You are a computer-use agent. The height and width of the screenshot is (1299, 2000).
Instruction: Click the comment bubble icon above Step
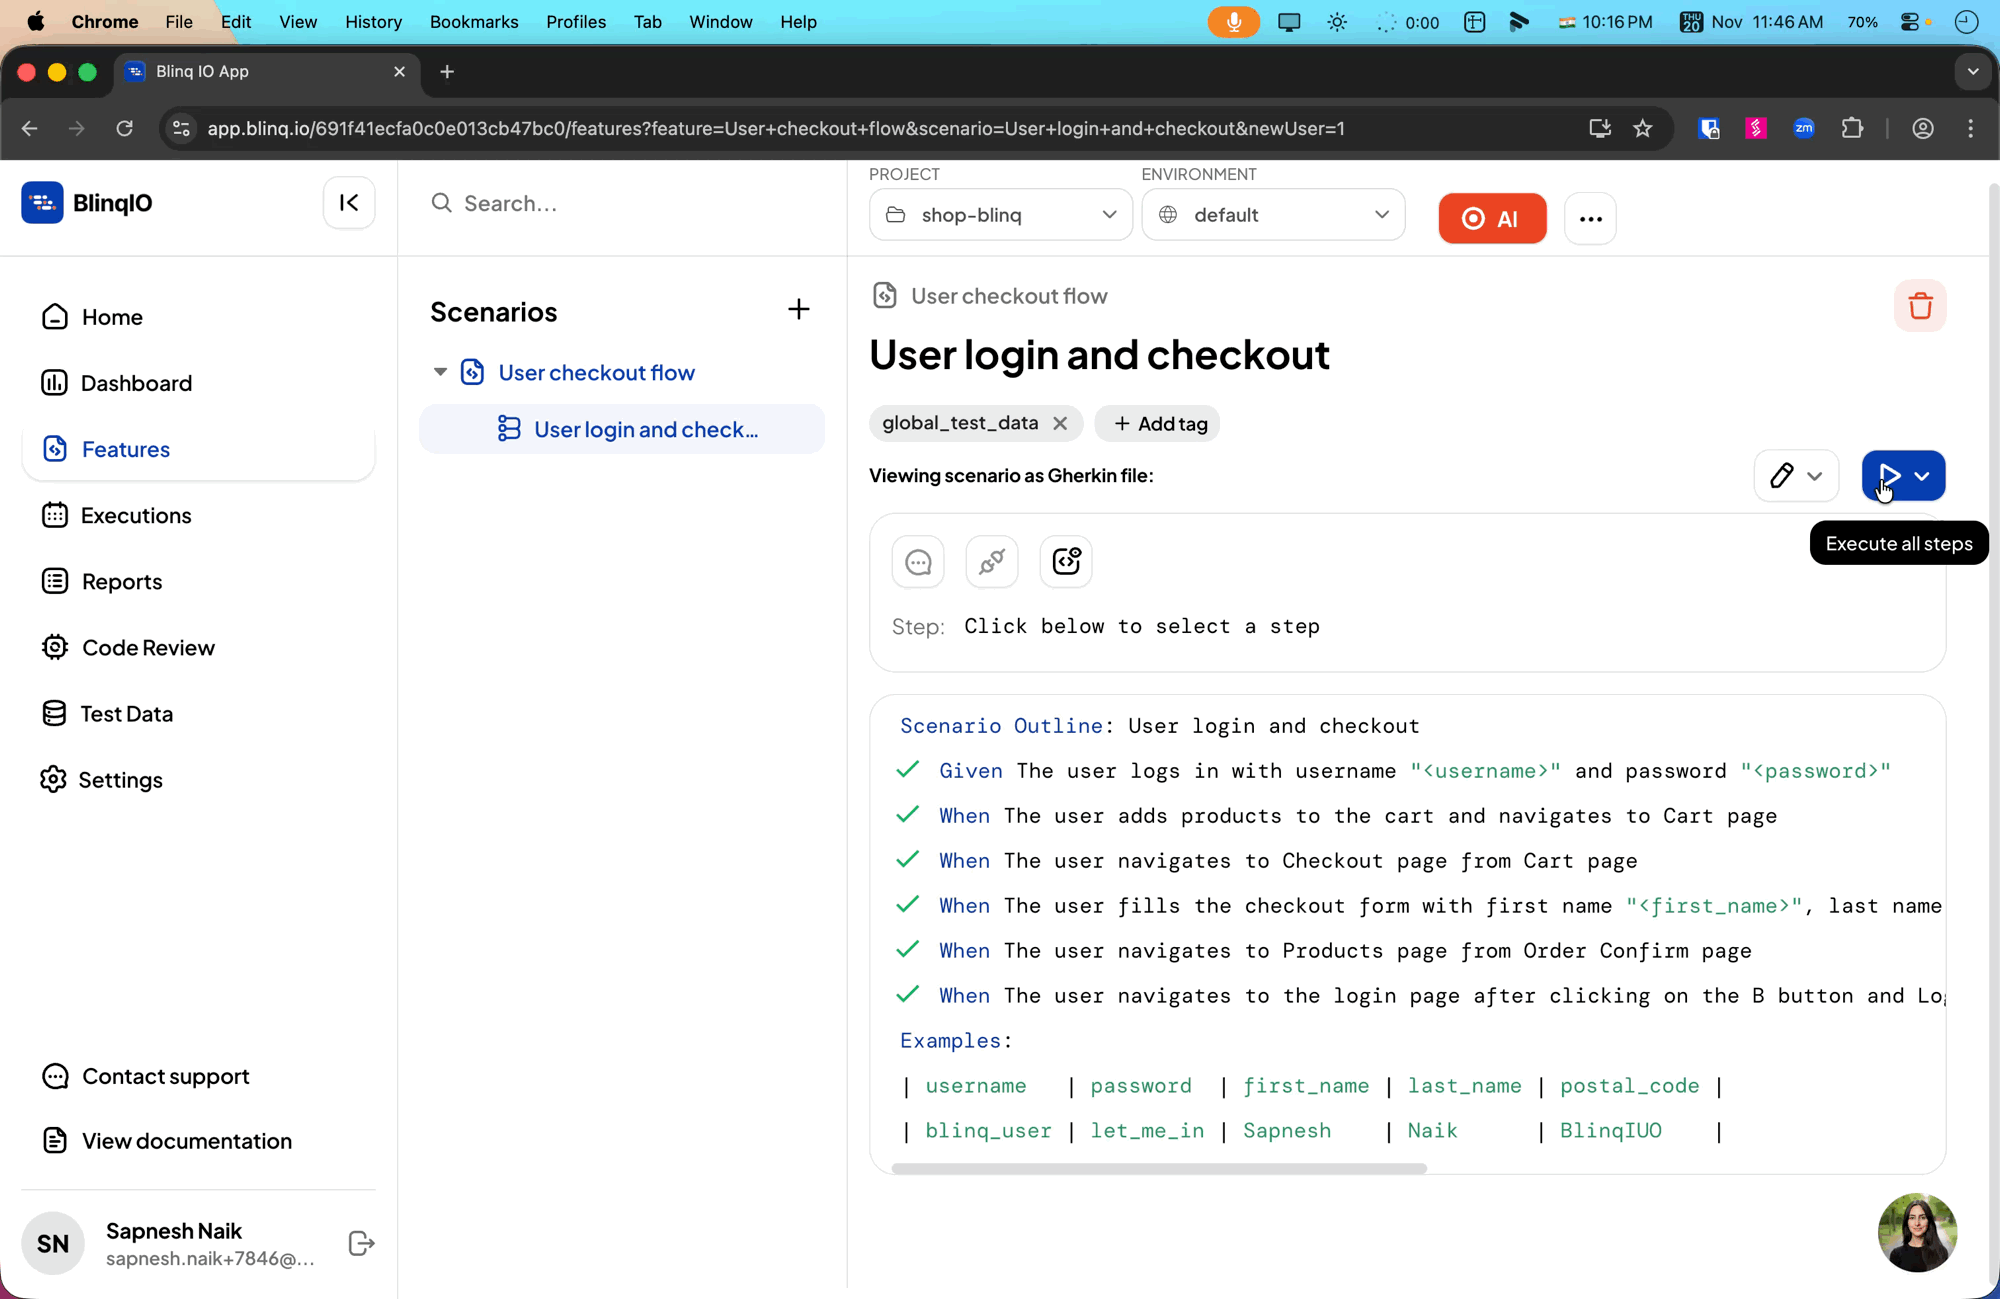tap(918, 562)
